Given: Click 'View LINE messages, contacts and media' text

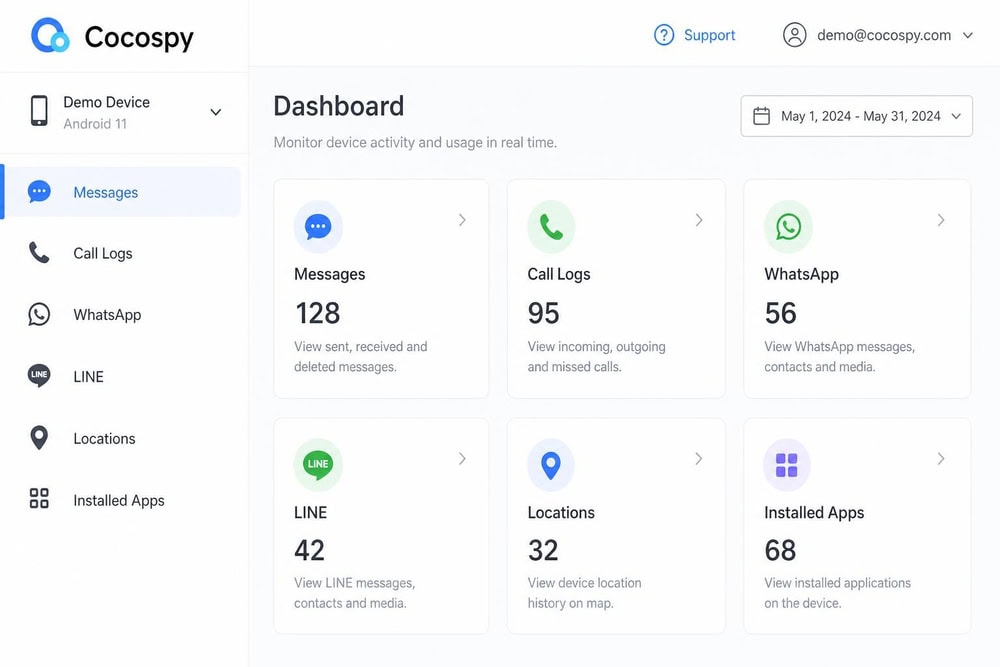Looking at the screenshot, I should point(355,593).
